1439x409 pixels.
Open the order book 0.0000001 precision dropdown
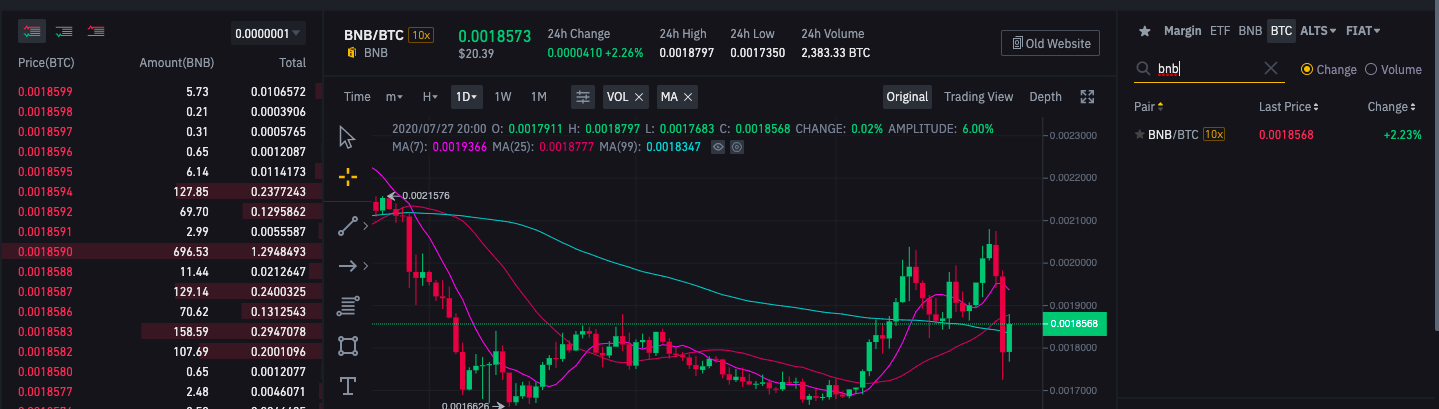click(x=268, y=34)
